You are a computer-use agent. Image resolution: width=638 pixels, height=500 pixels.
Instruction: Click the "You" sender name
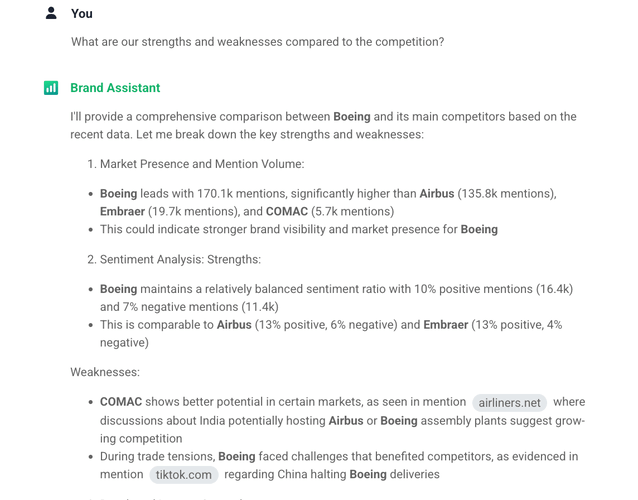coord(82,14)
